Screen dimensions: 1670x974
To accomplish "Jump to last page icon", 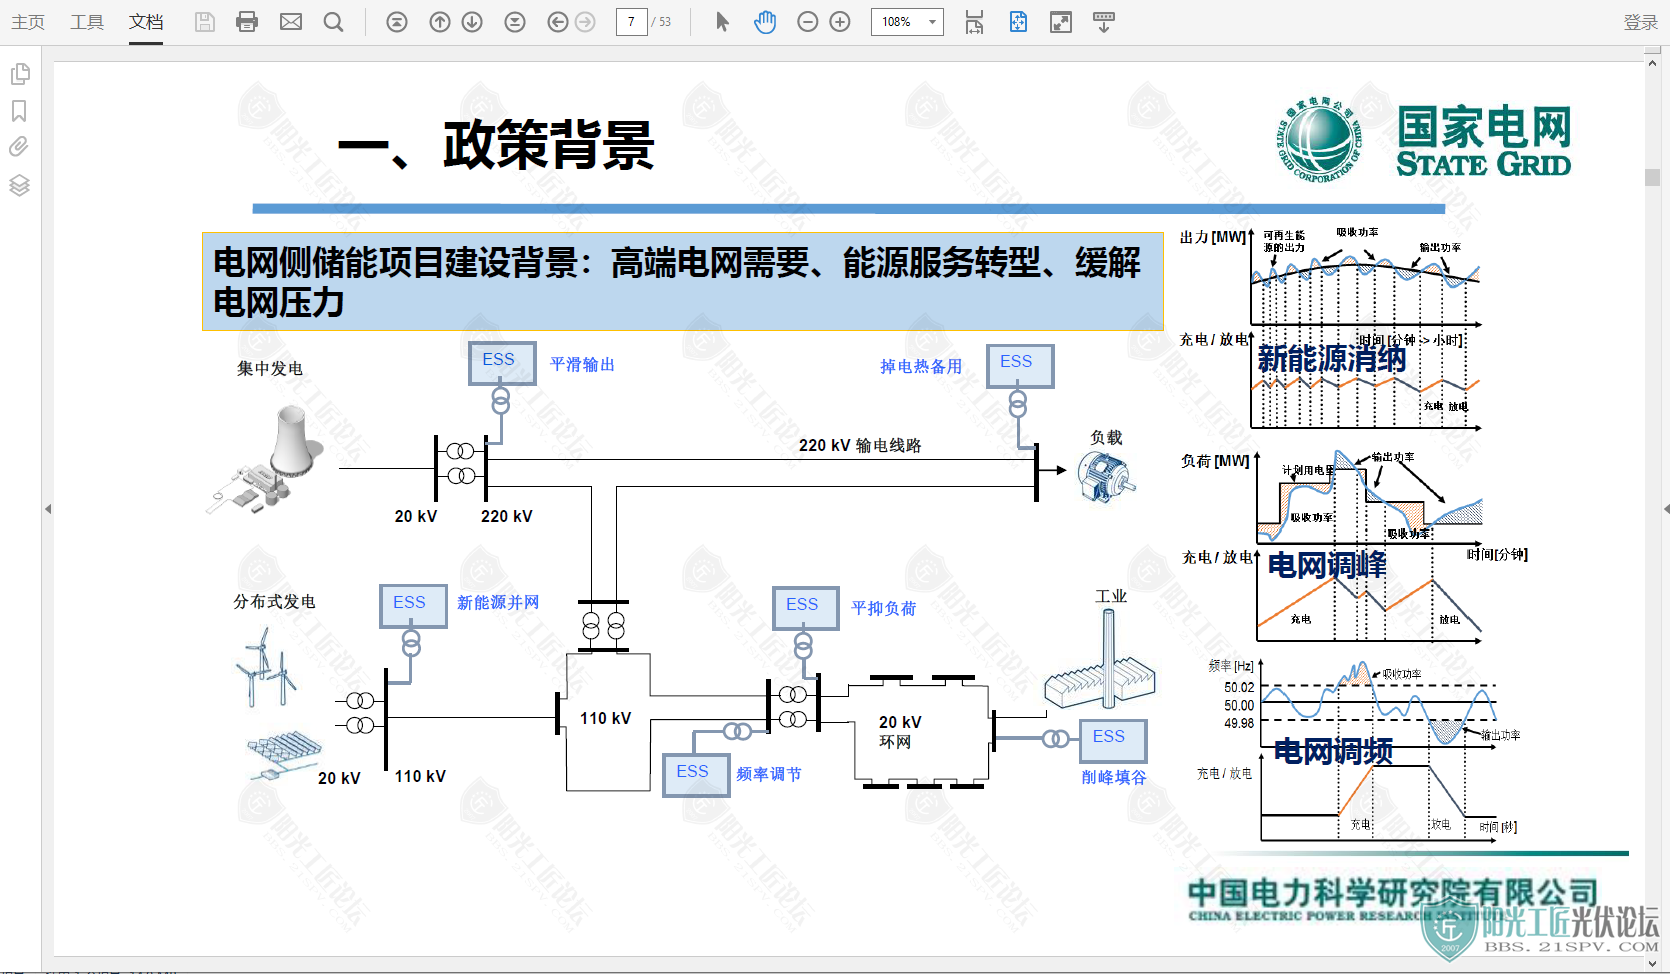I will 515,22.
